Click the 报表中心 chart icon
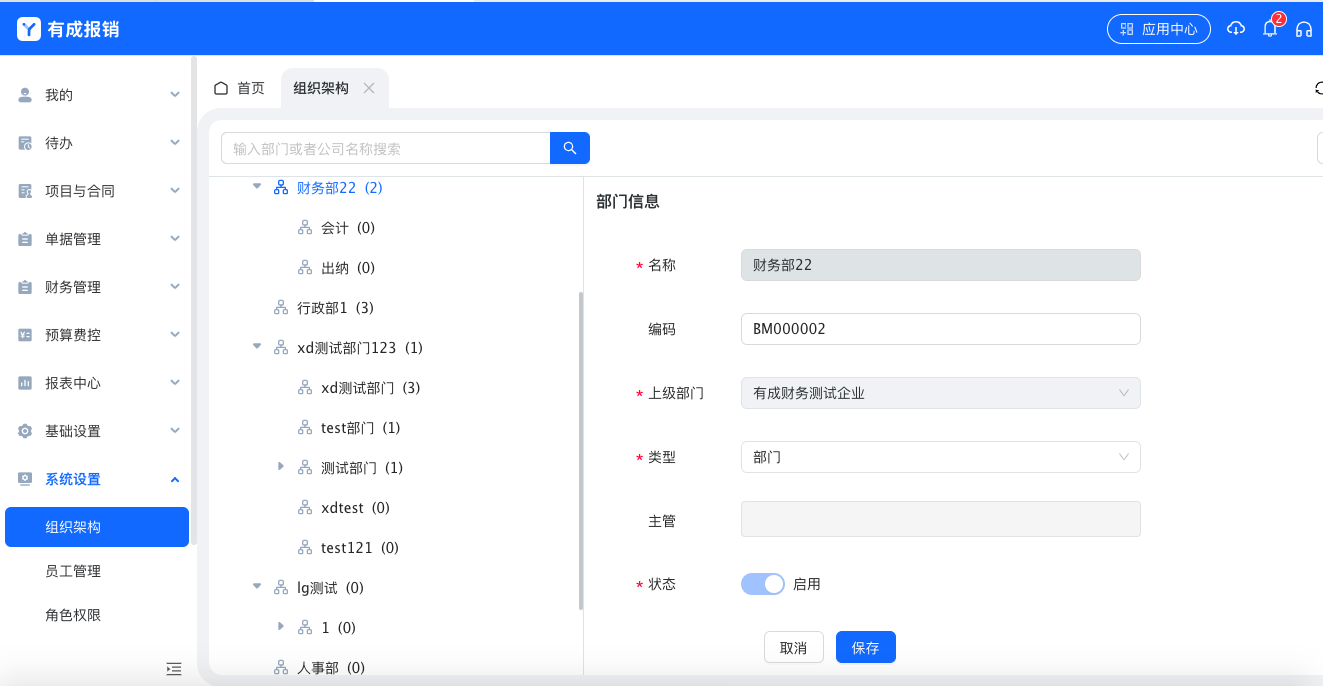 [25, 383]
